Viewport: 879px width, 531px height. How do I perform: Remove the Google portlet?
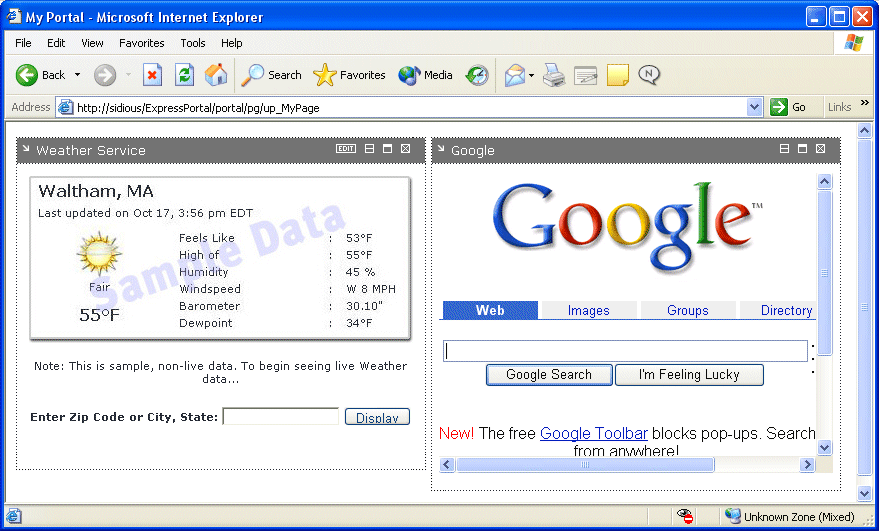coord(821,149)
